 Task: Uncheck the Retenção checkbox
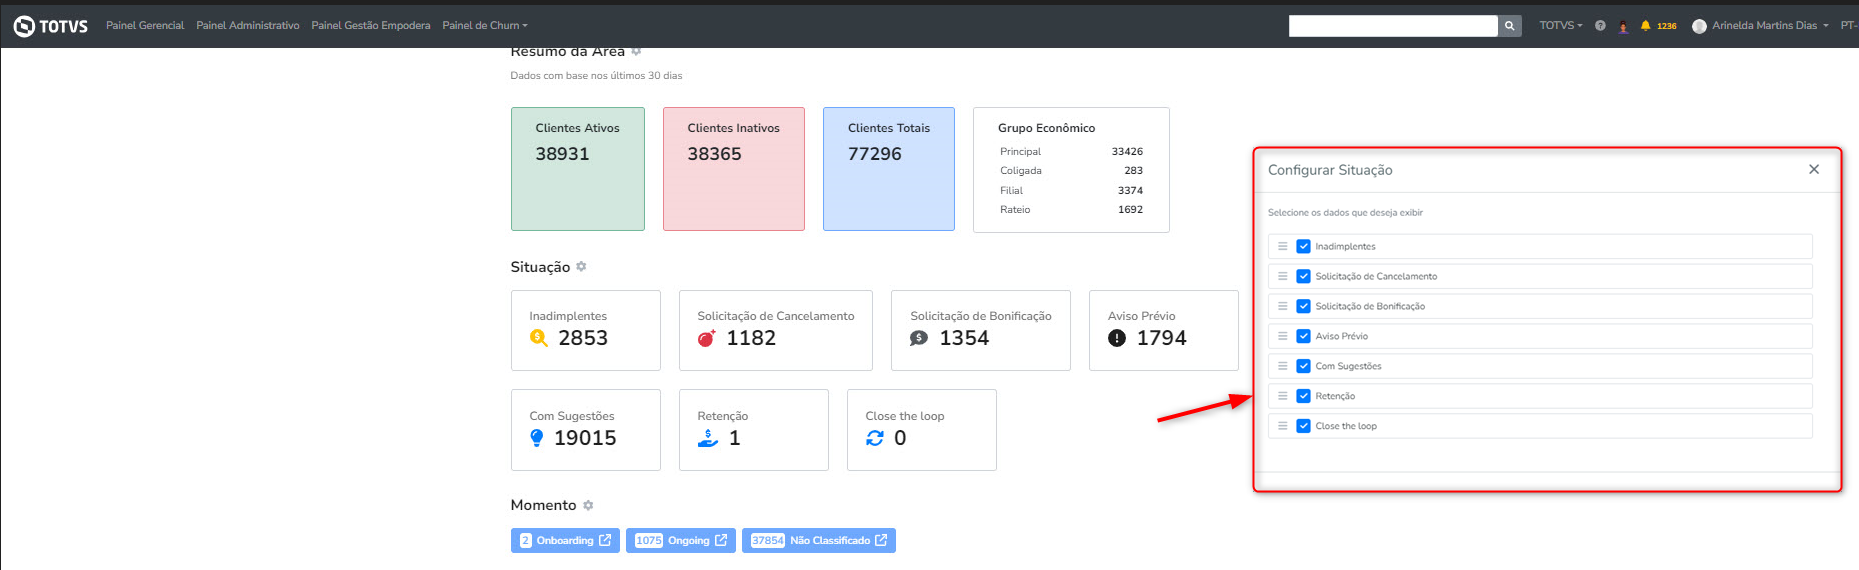(x=1303, y=396)
